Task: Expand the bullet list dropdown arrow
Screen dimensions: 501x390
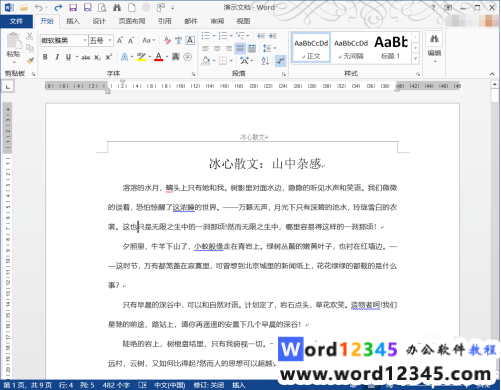Action: (214, 36)
